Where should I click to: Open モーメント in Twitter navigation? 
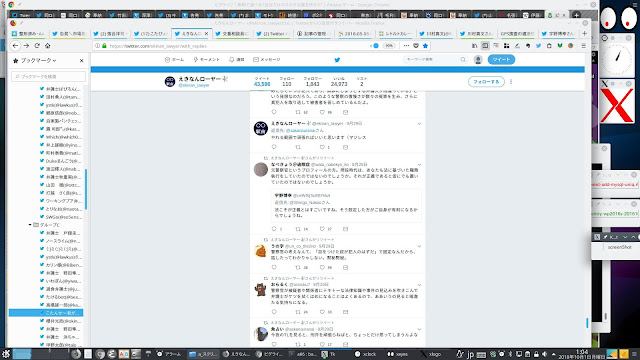coord(207,60)
